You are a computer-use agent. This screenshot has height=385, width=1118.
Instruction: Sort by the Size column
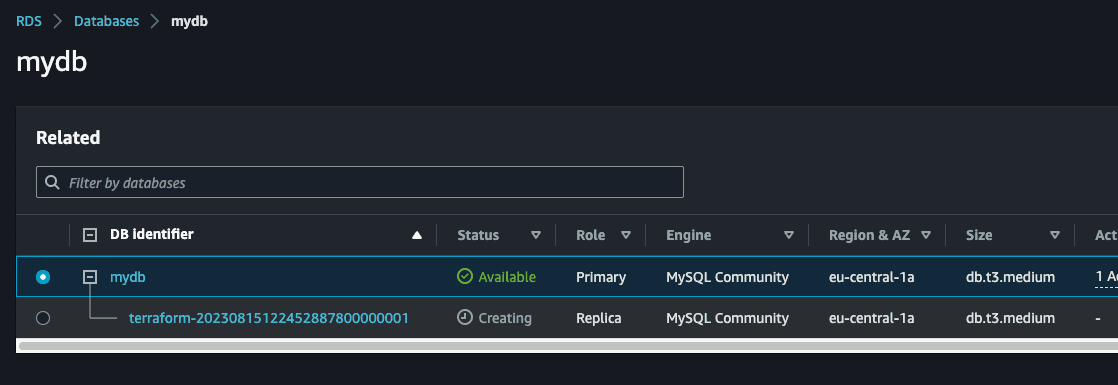1055,235
